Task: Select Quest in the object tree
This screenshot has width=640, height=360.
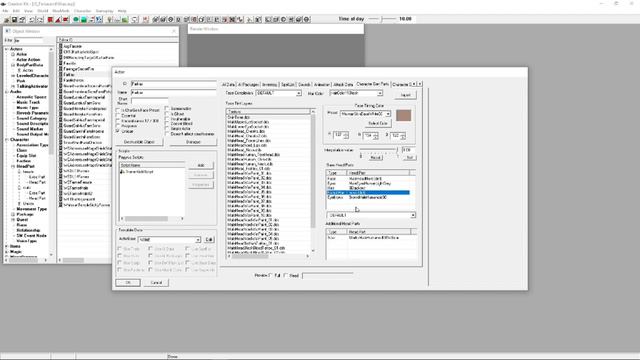Action: pos(22,220)
